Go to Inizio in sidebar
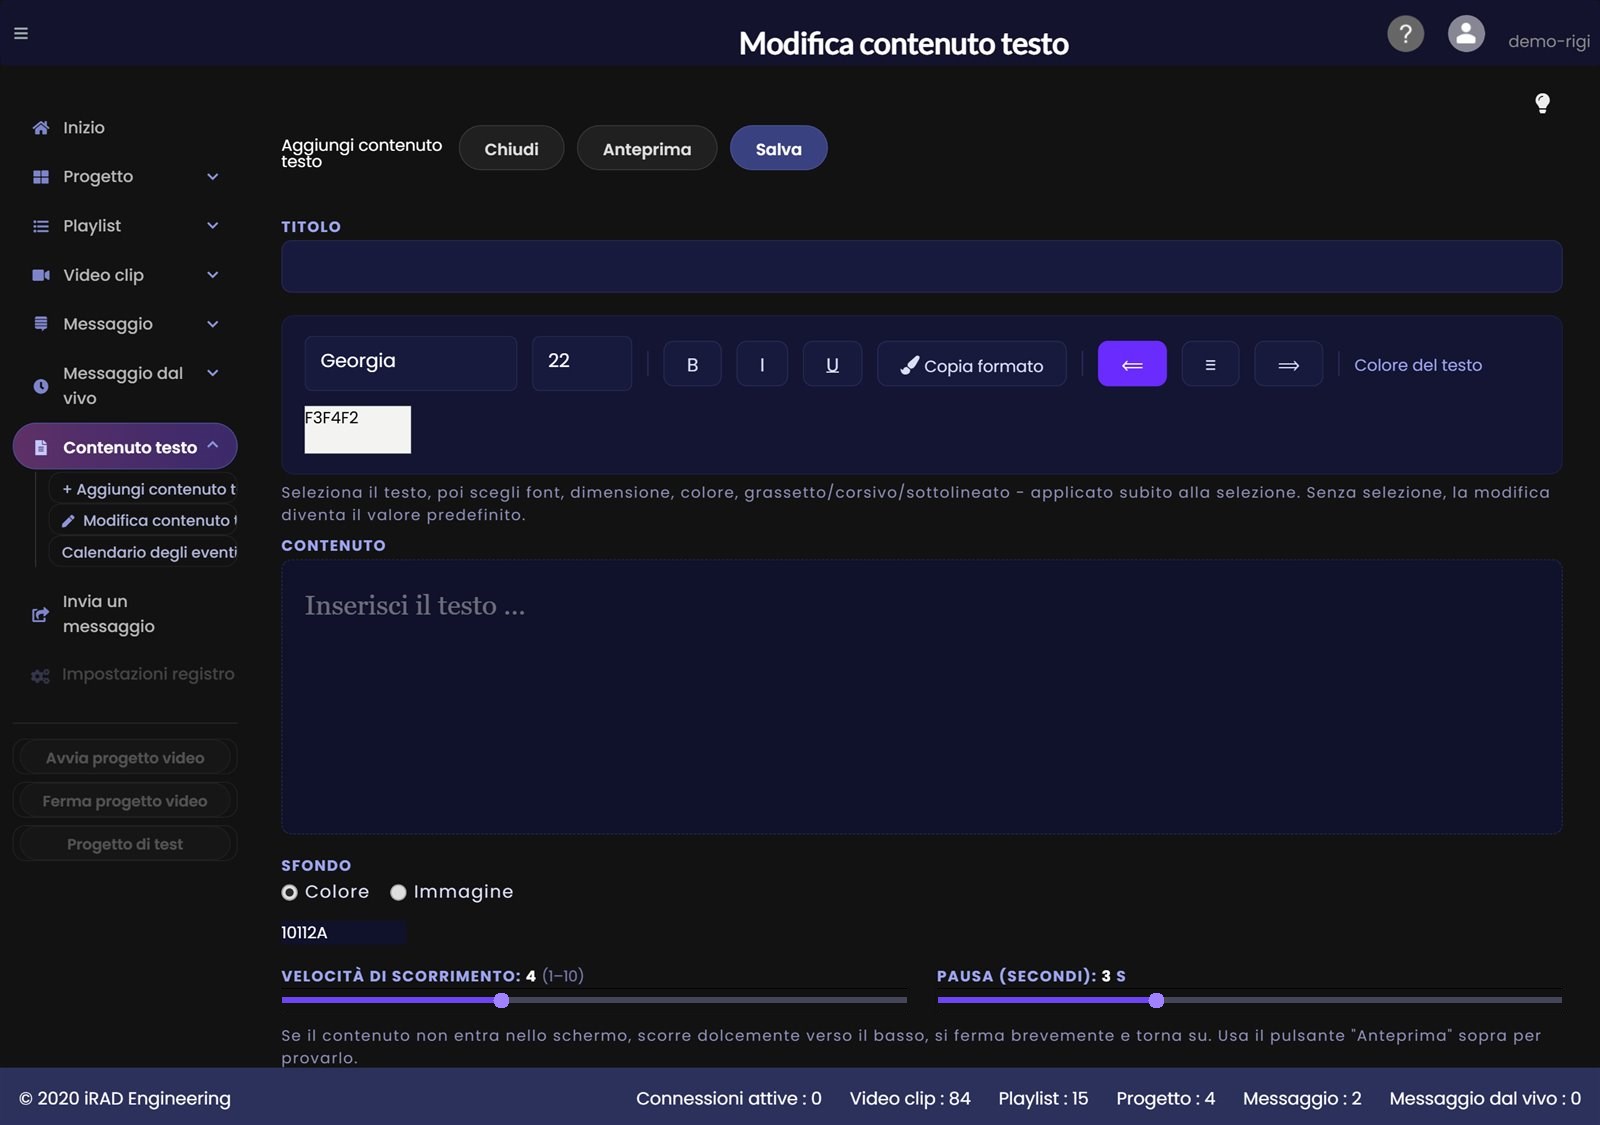The height and width of the screenshot is (1125, 1600). pyautogui.click(x=83, y=128)
